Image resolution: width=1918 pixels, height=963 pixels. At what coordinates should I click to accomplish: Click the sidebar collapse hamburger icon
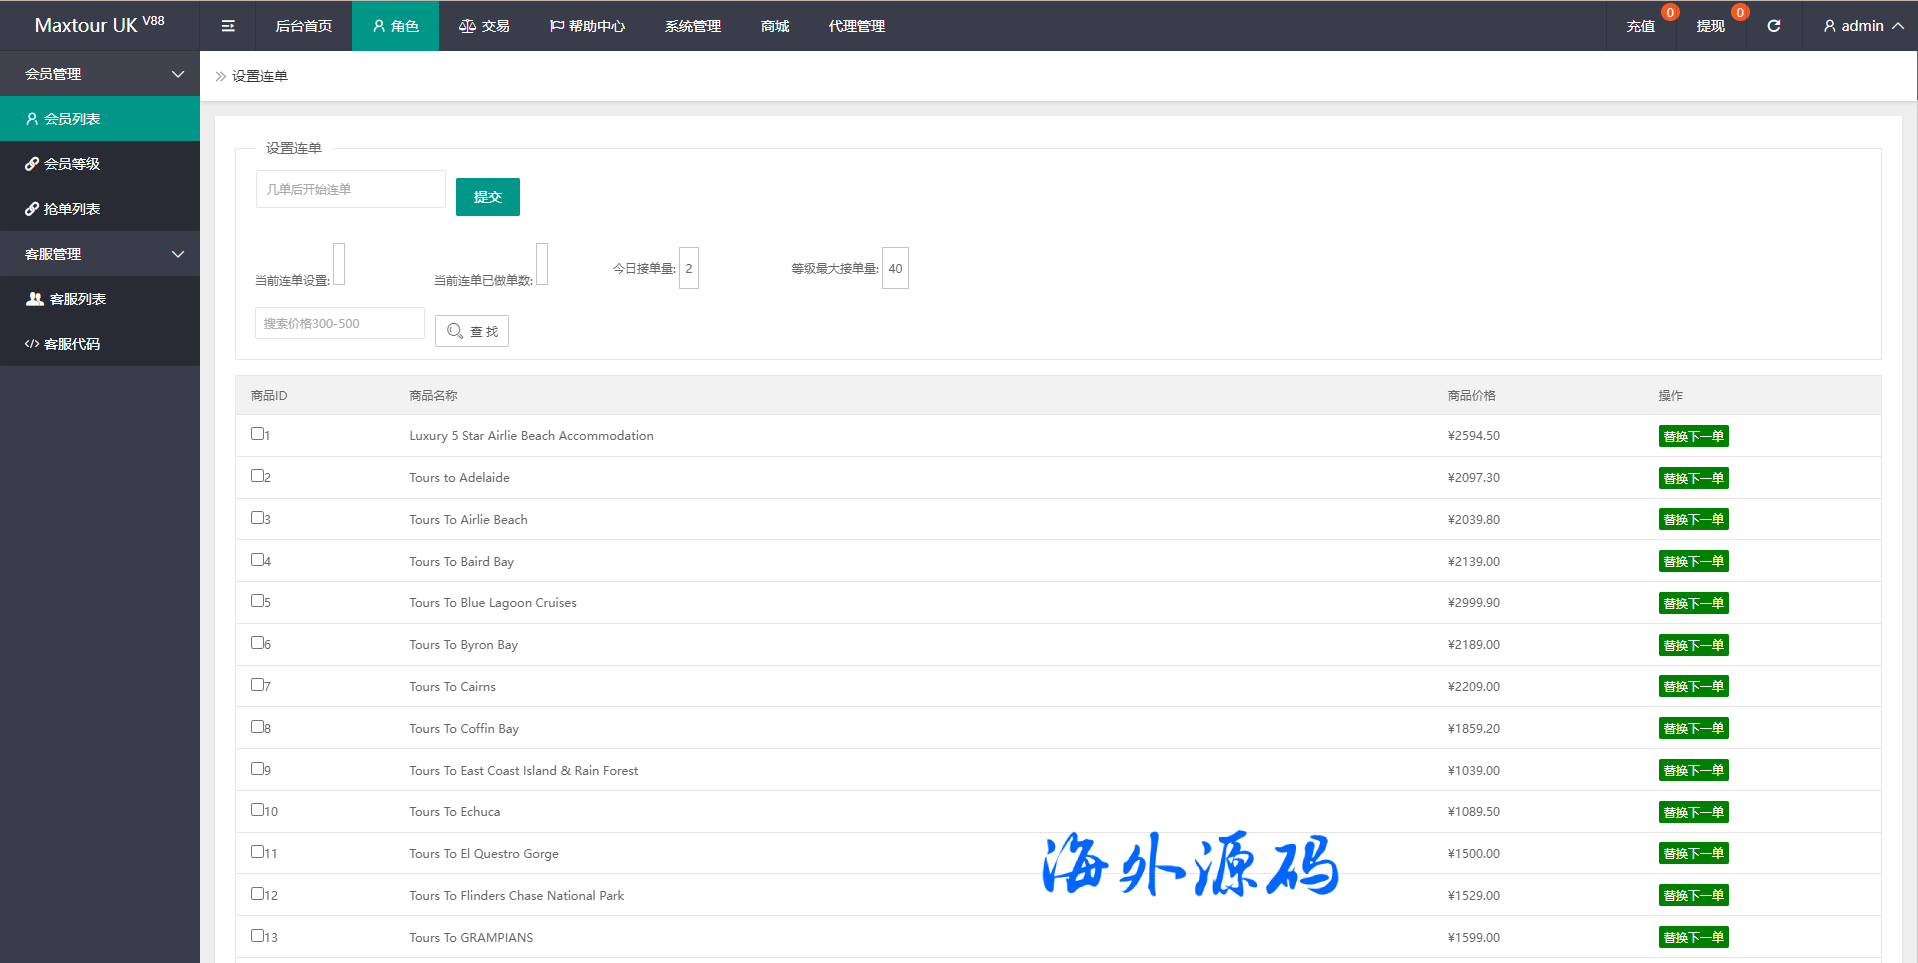[228, 26]
